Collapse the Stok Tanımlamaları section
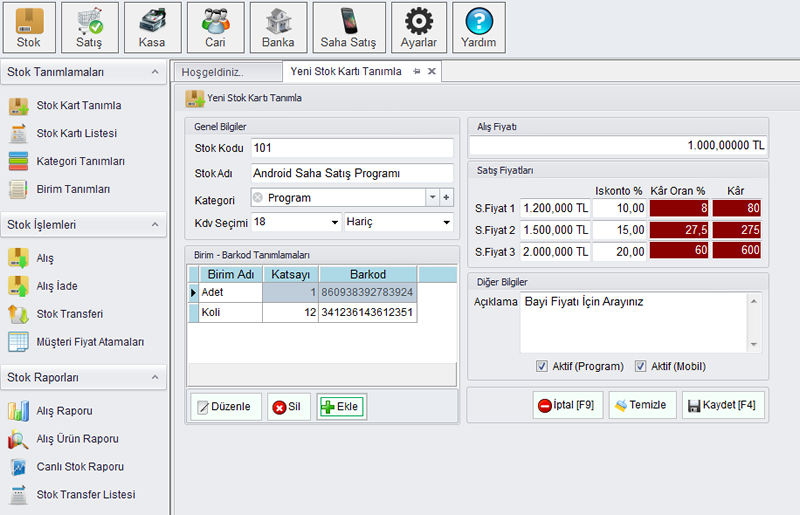Viewport: 800px width, 515px height. [155, 72]
